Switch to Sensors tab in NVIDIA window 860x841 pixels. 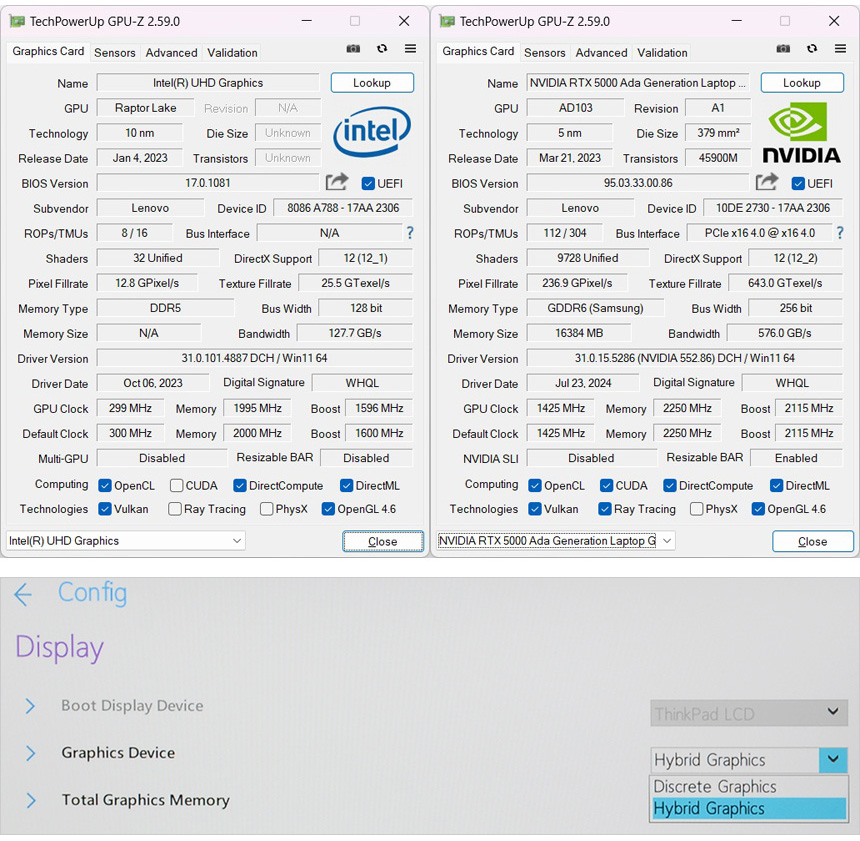(545, 53)
